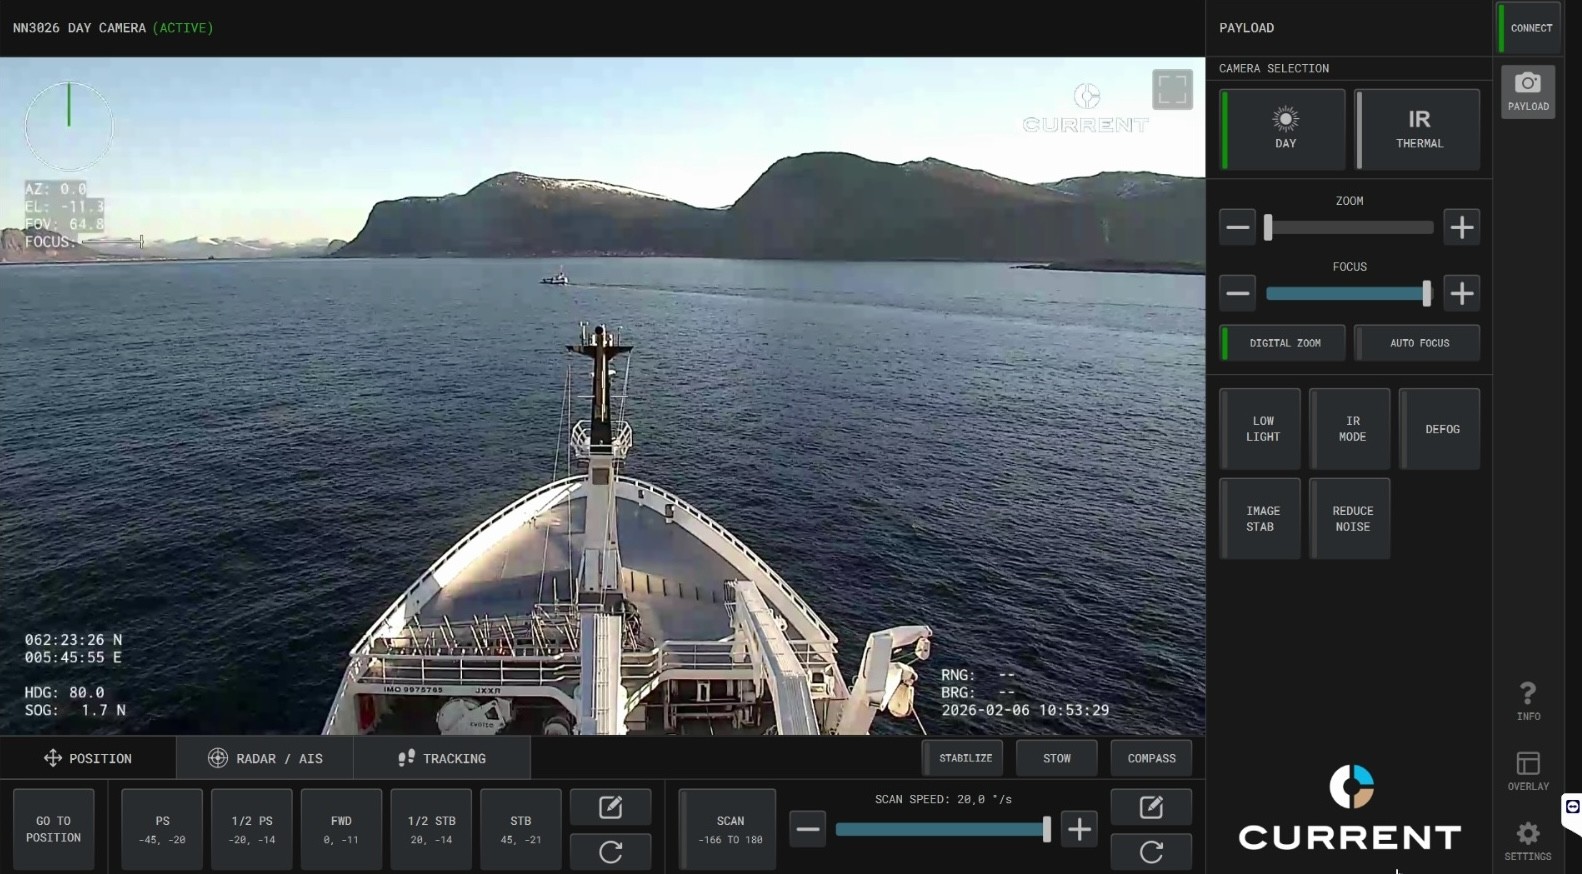1582x874 pixels.
Task: Open the Info help icon
Action: (1528, 701)
